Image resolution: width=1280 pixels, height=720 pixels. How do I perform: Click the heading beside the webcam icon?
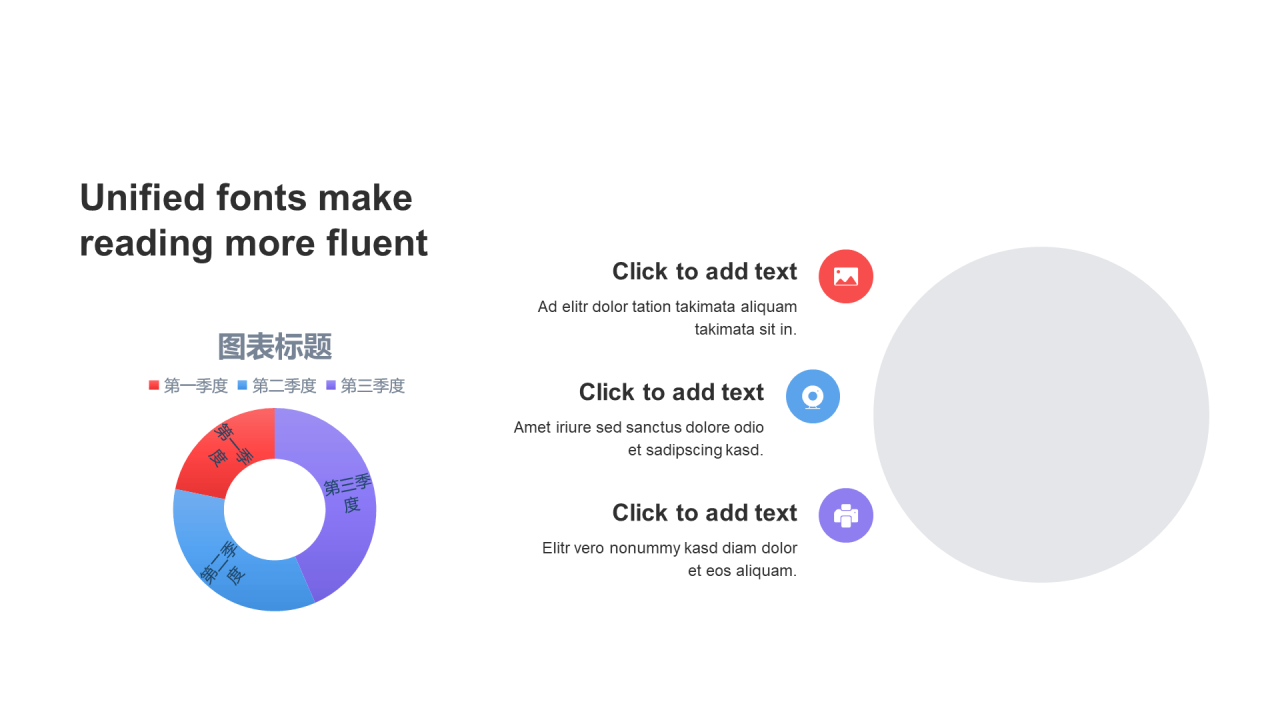[x=671, y=392]
